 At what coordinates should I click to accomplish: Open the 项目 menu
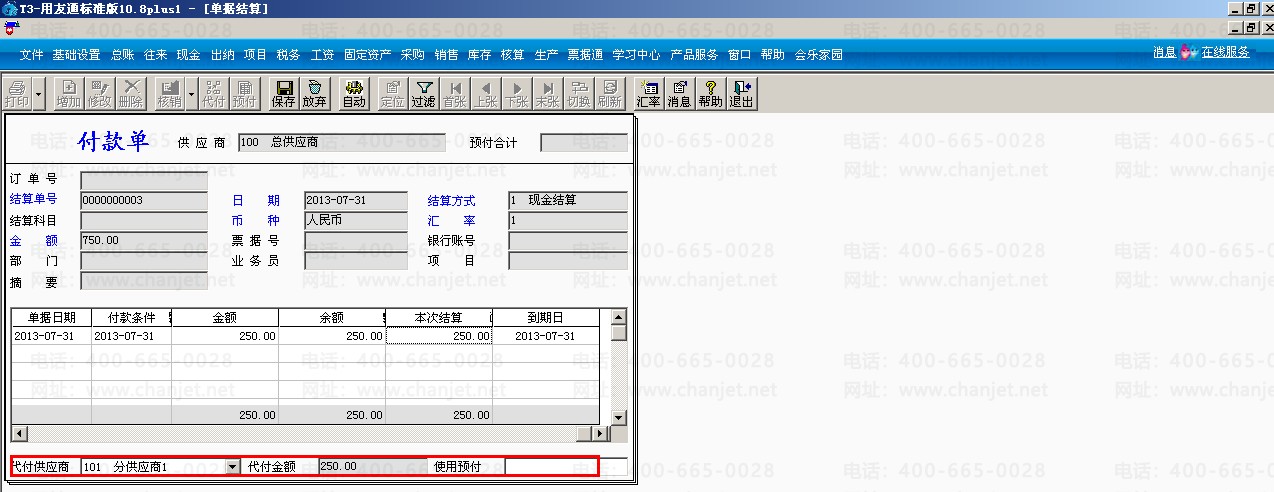click(255, 55)
